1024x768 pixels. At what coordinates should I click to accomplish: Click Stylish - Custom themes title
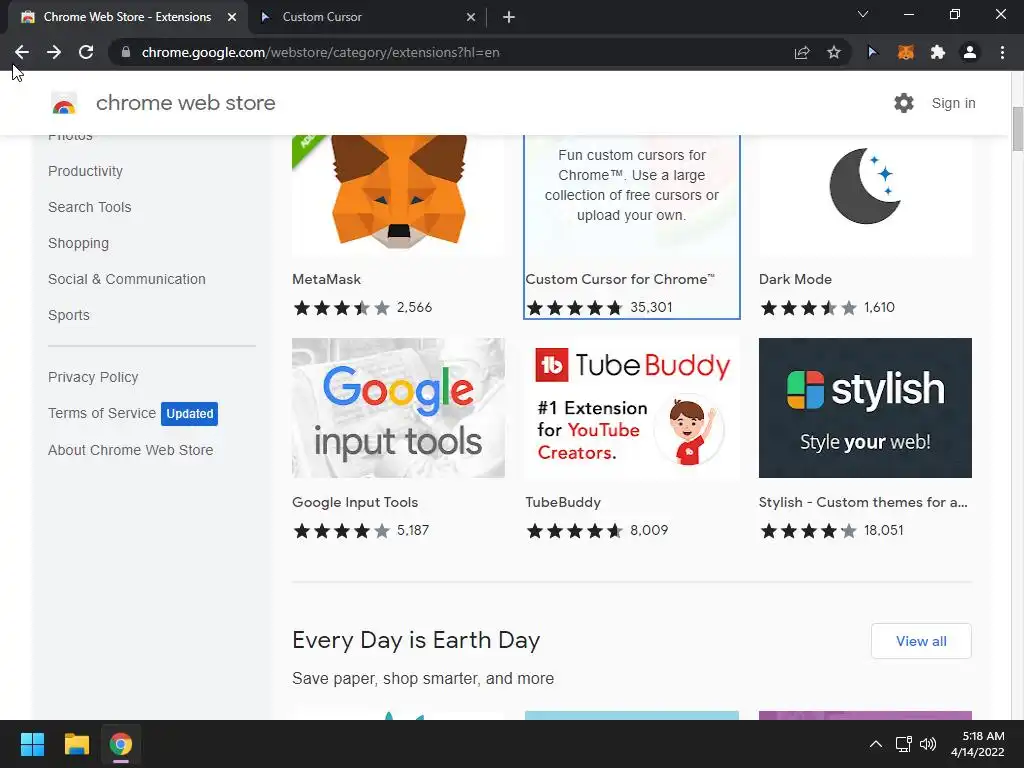(x=863, y=502)
